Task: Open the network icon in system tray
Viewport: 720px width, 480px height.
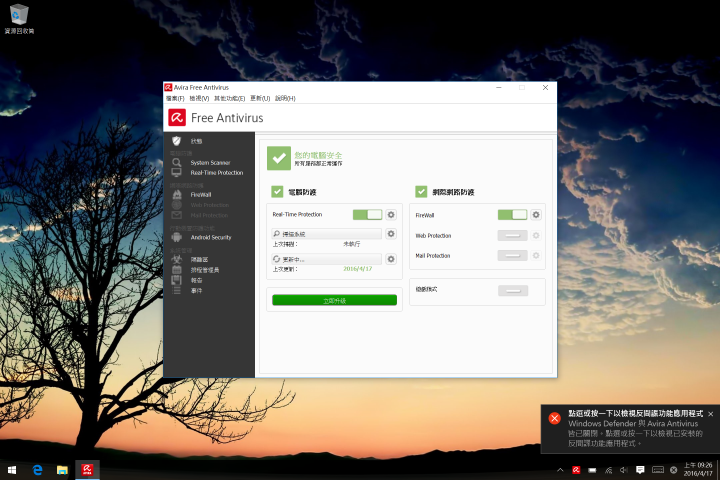Action: (608, 470)
